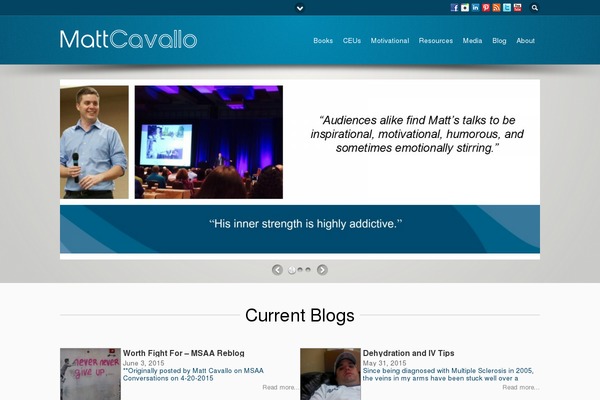The height and width of the screenshot is (400, 600).
Task: Click 'Since being diagnosed with Multiple Sclerosis' excerpt
Action: point(448,374)
